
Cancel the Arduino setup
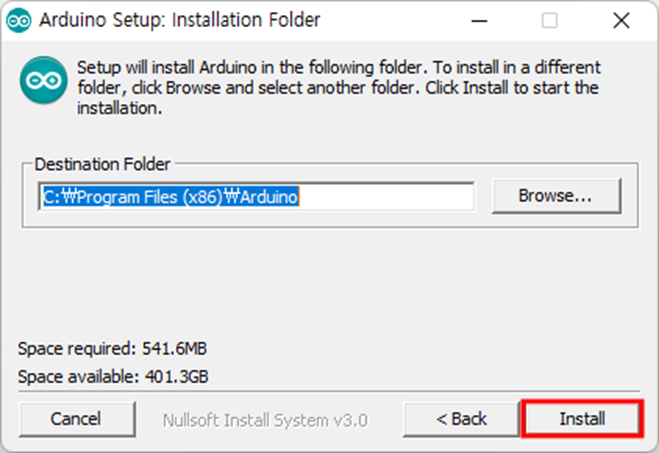click(76, 419)
